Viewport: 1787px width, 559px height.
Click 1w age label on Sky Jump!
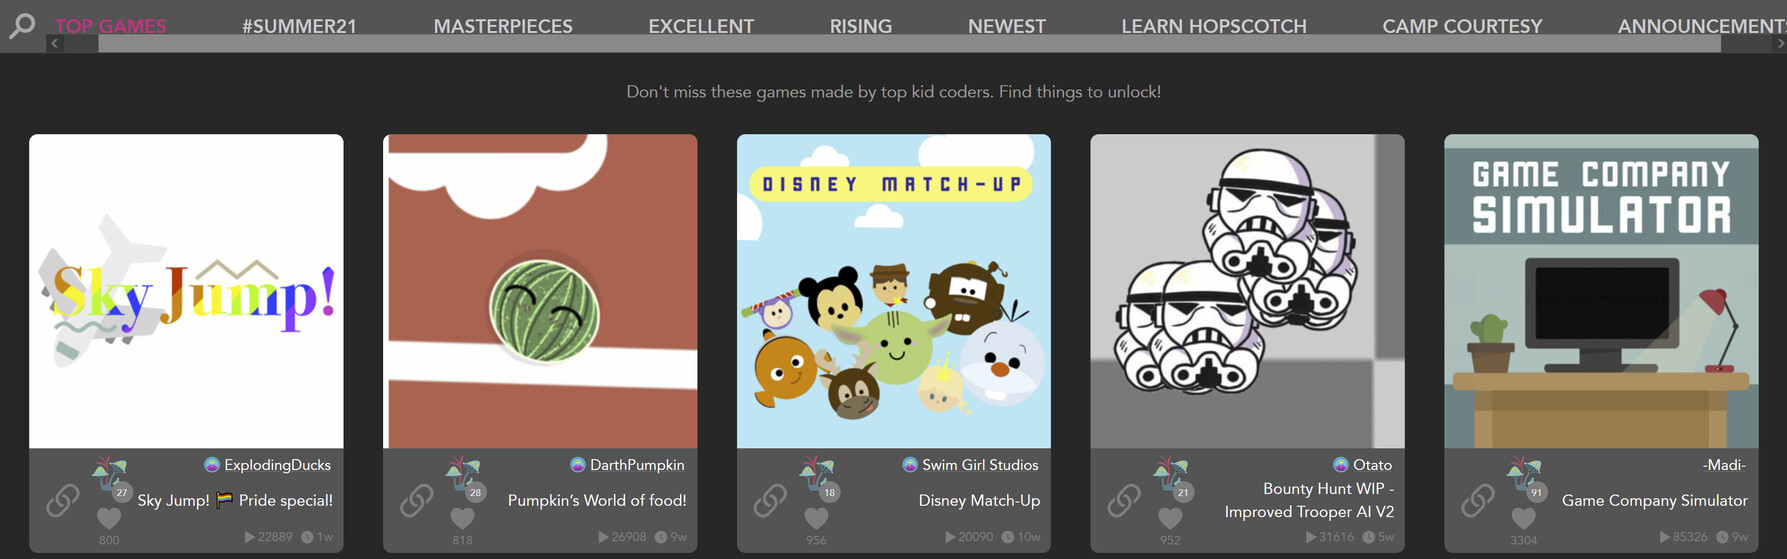pos(325,537)
